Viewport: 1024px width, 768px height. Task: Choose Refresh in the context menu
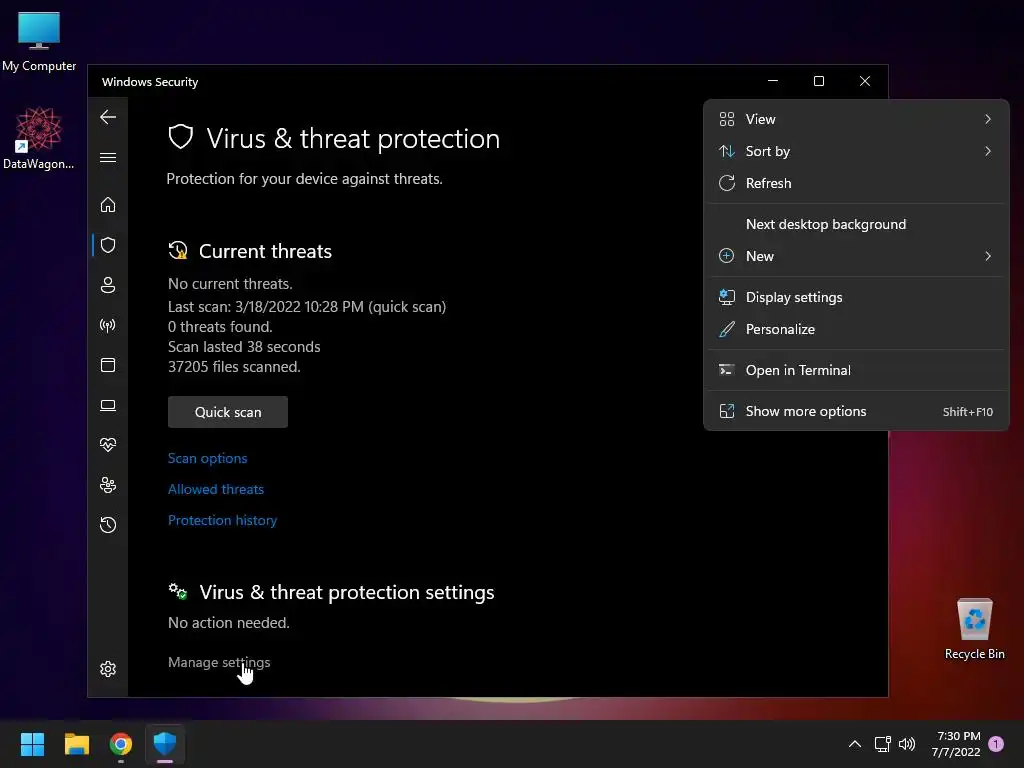pos(856,183)
